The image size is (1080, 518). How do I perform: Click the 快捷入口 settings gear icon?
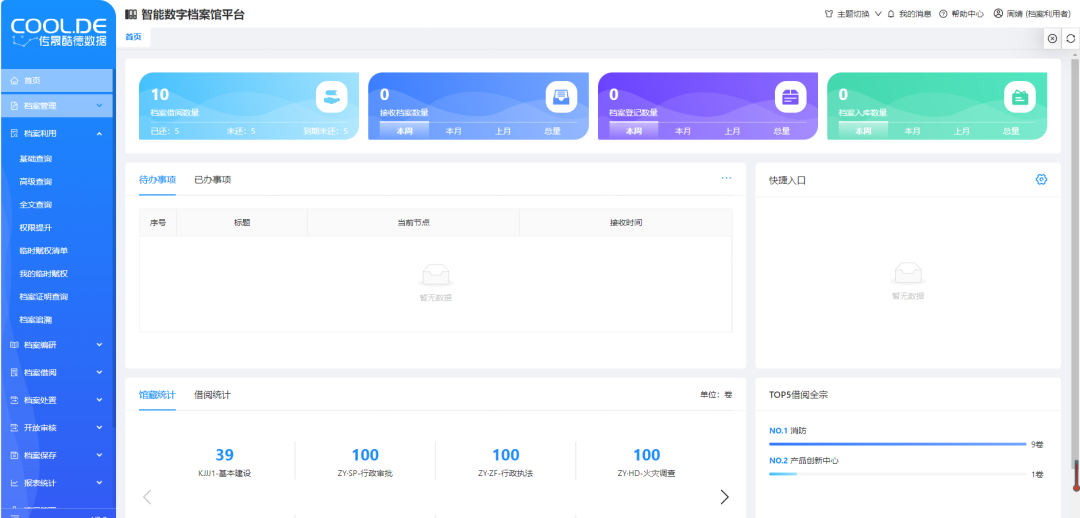point(1041,179)
